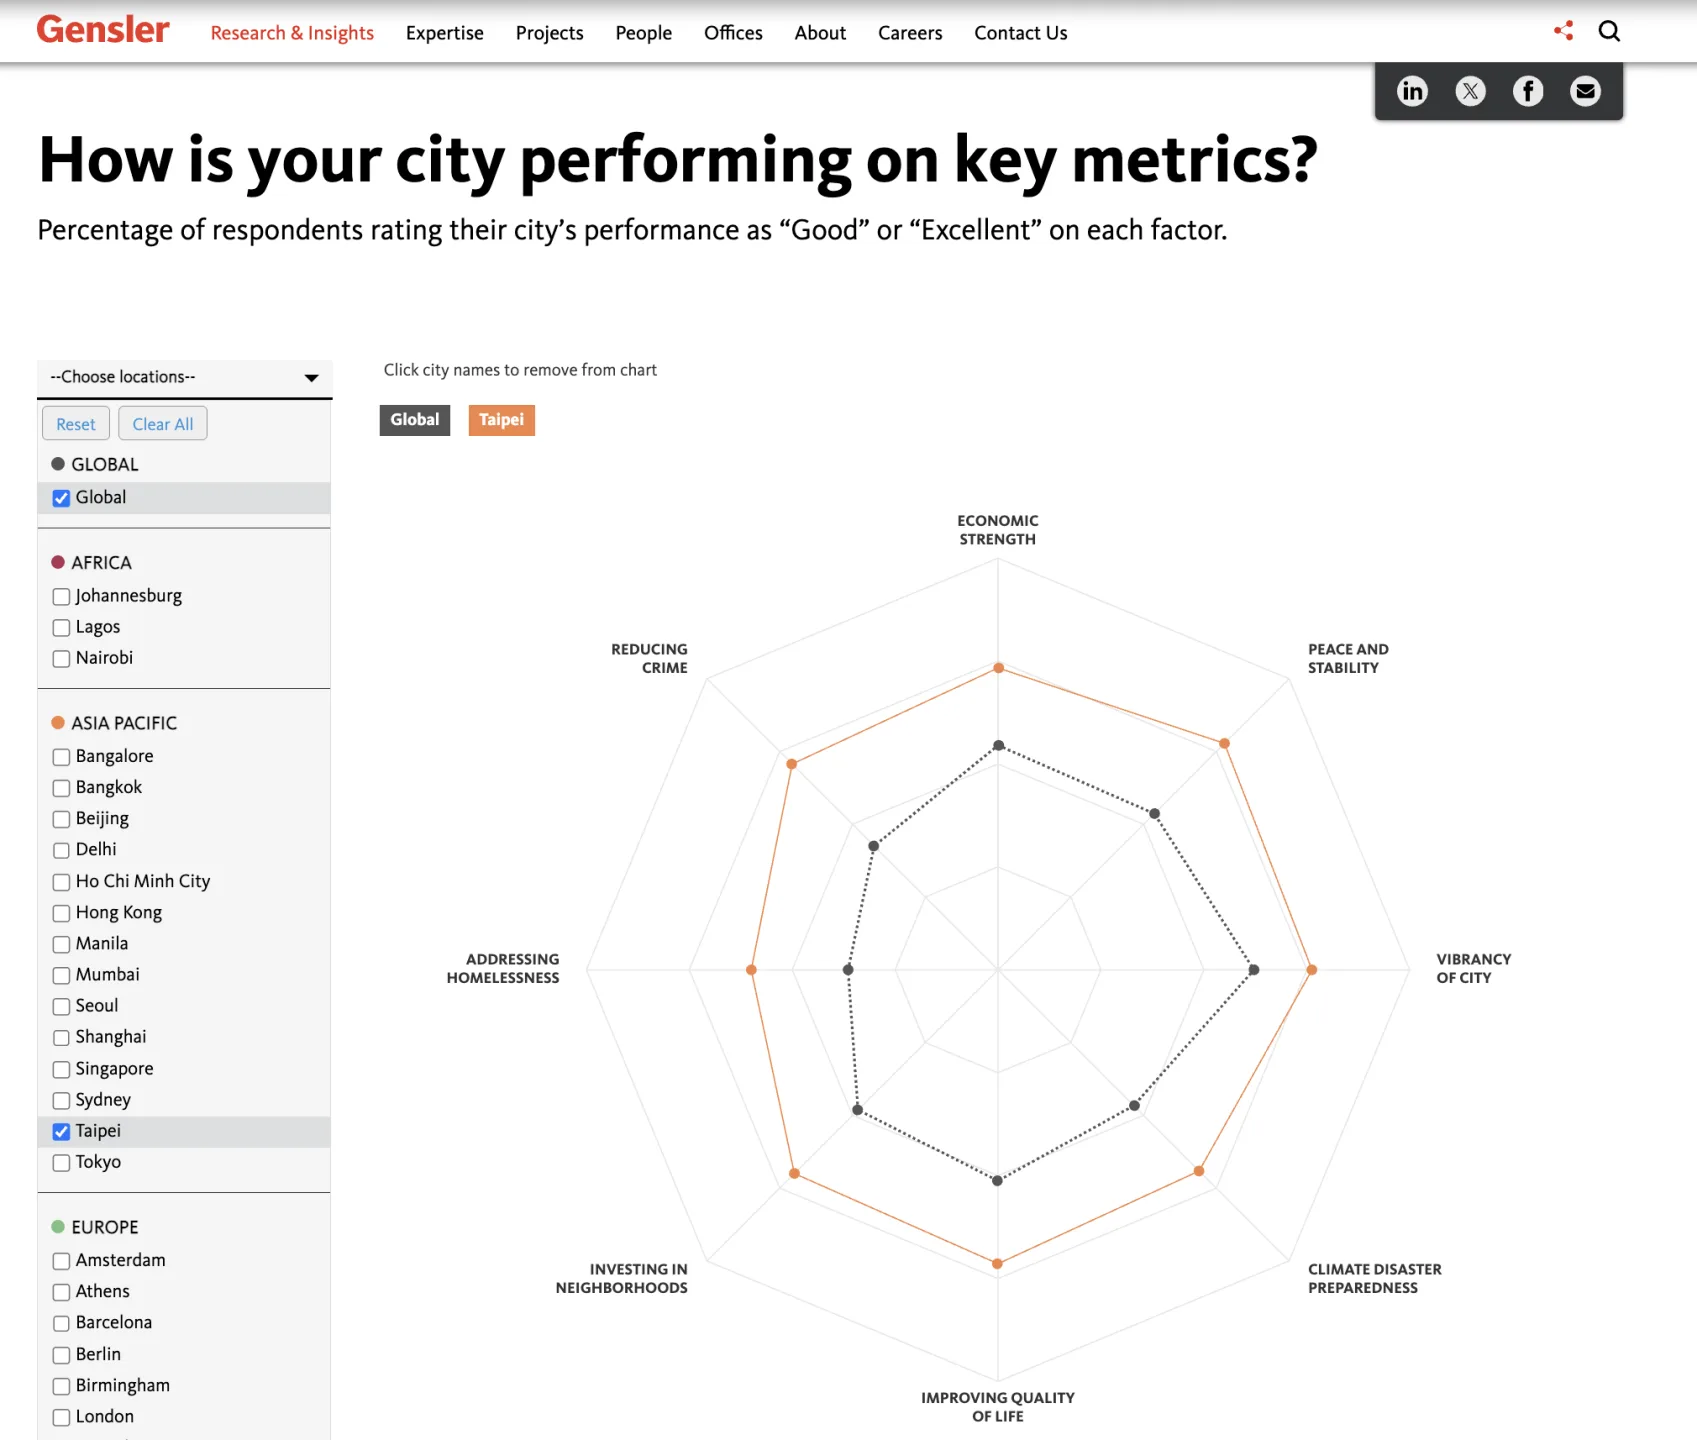The image size is (1697, 1440).
Task: Toggle the red share icon
Action: pyautogui.click(x=1564, y=31)
